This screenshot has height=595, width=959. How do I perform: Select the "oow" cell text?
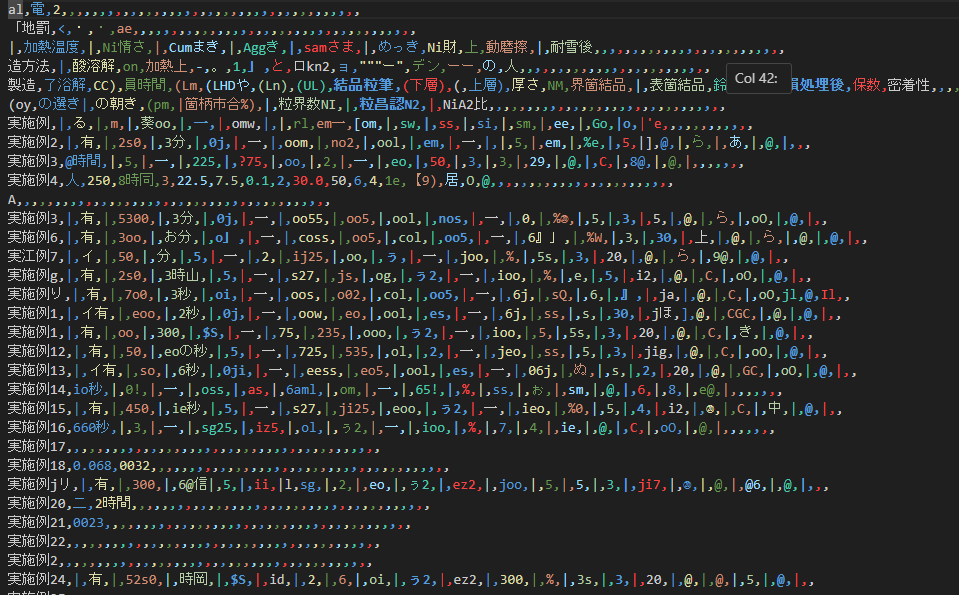click(x=310, y=314)
